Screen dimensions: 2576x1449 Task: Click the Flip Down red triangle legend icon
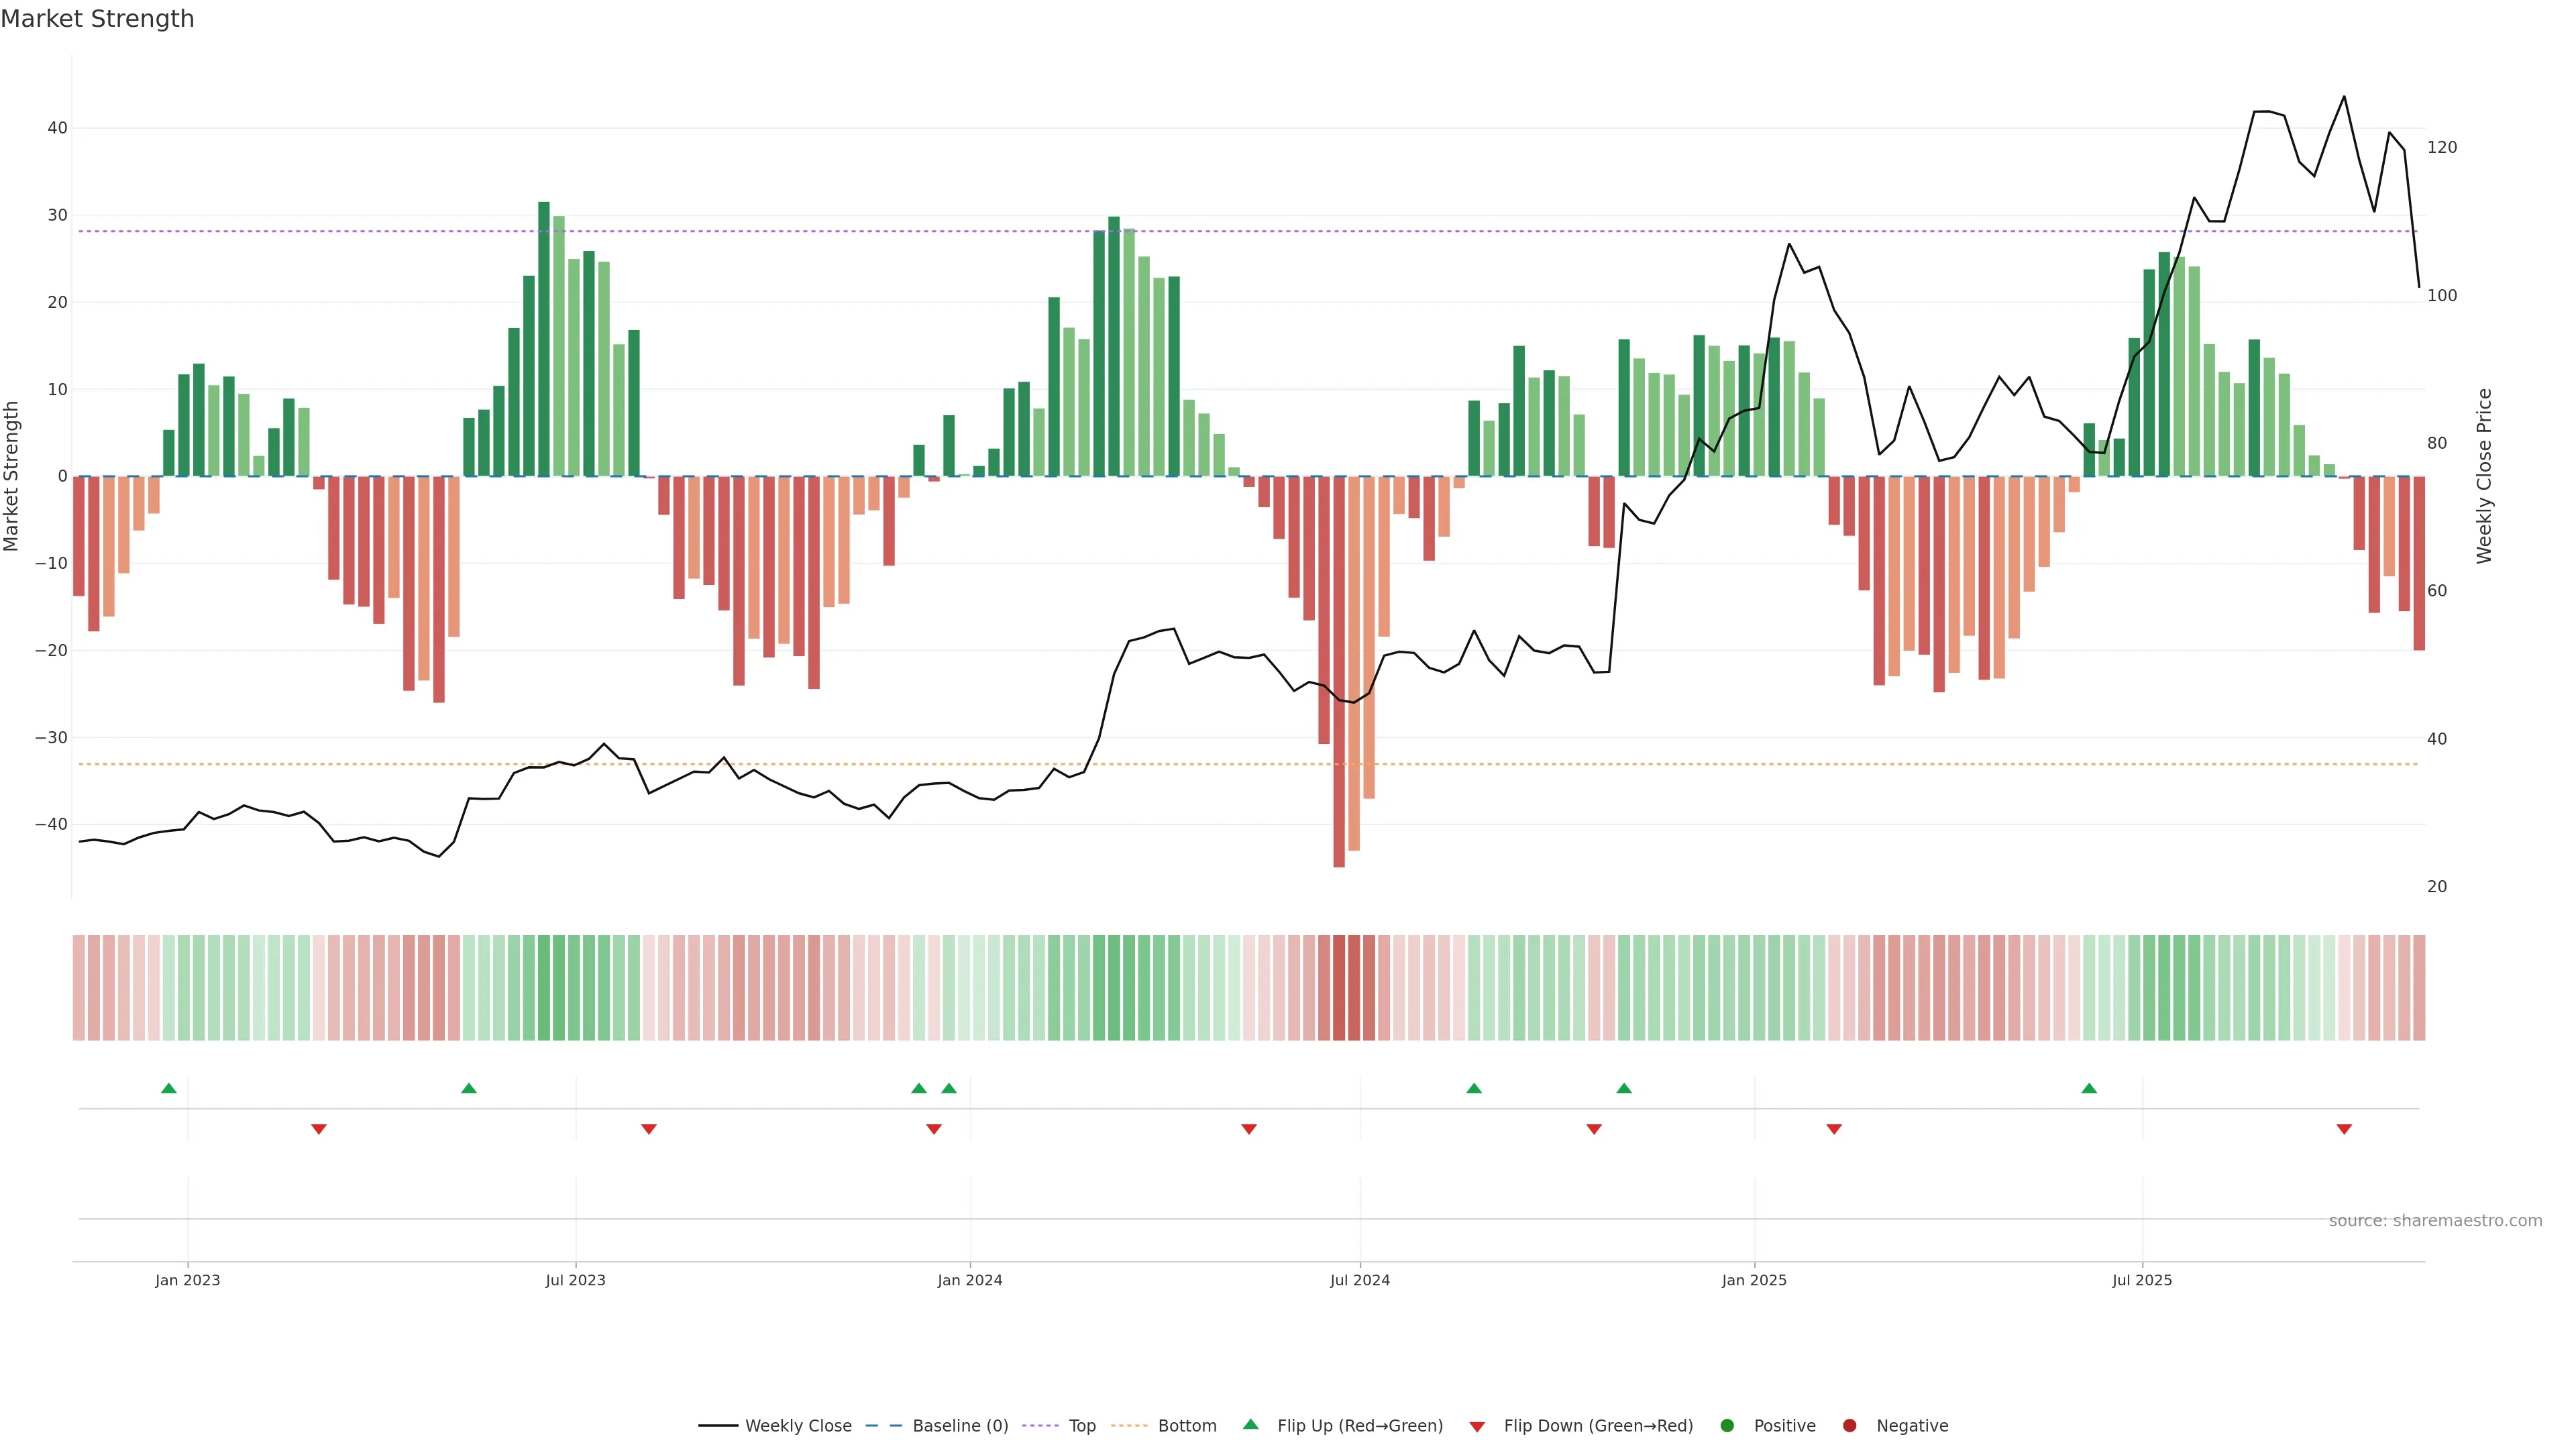(1477, 1426)
